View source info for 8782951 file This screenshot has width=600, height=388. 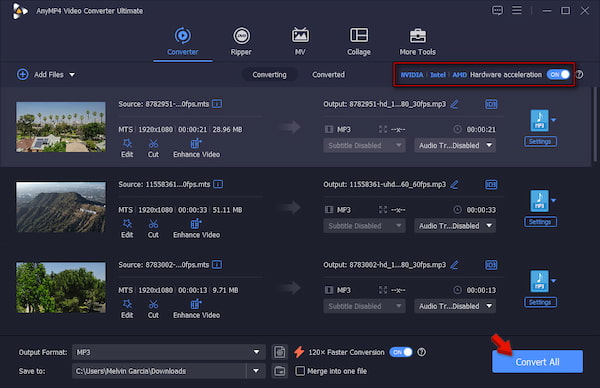(217, 104)
